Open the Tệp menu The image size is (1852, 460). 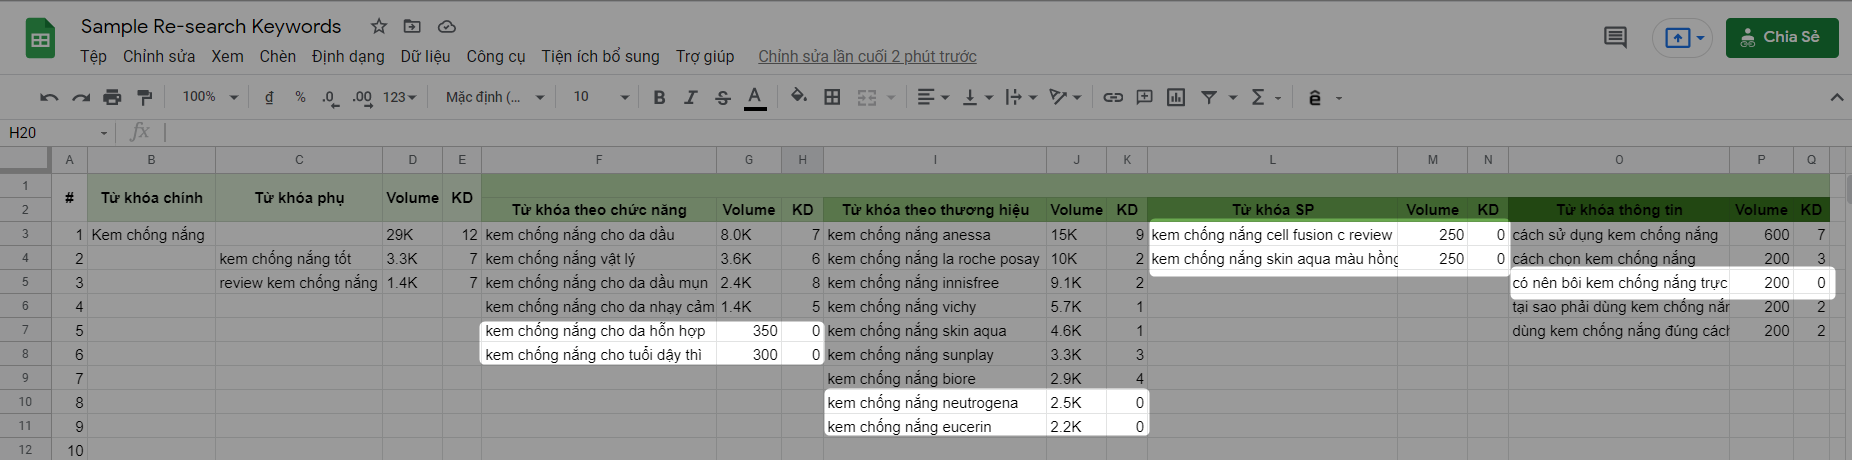(93, 56)
